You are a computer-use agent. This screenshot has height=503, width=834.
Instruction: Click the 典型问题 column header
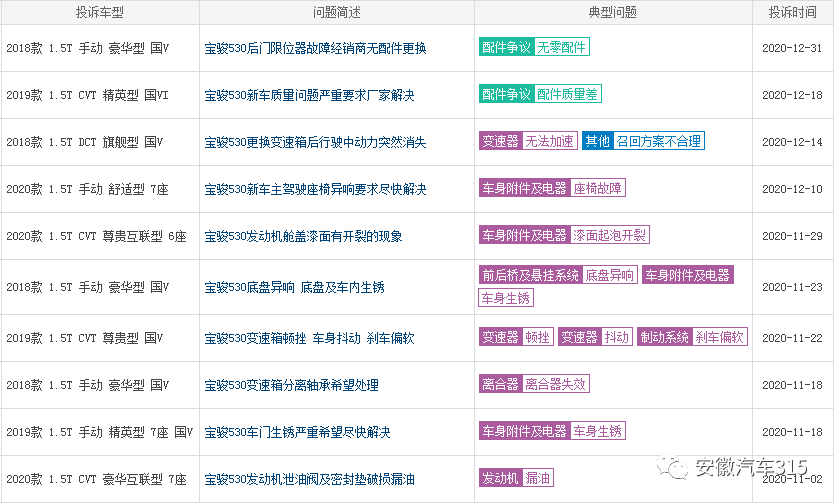[x=613, y=12]
